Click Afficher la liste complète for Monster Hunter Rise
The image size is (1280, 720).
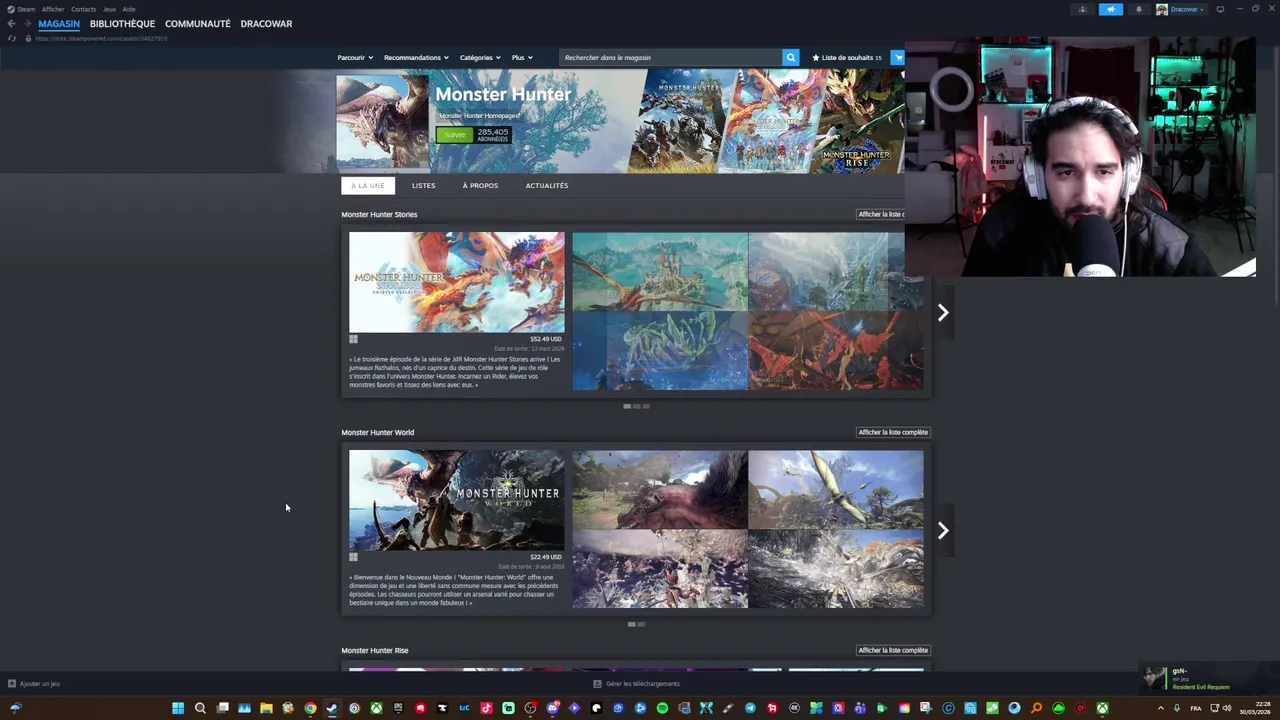click(893, 650)
